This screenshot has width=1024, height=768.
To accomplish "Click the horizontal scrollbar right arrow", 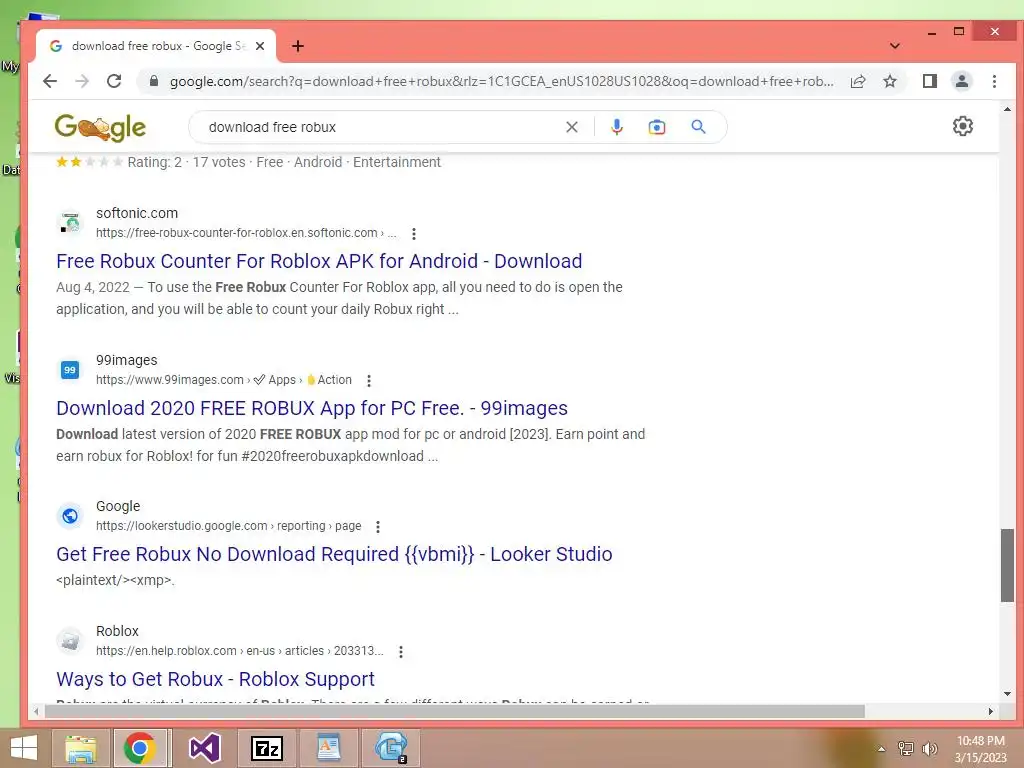I will pos(991,711).
